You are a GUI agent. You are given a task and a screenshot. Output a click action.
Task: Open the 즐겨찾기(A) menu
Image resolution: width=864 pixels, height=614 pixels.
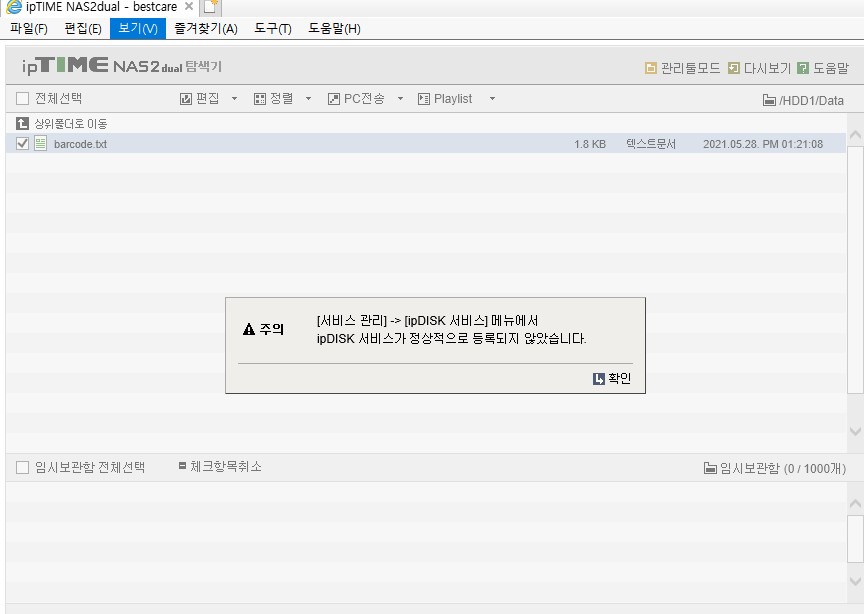(206, 29)
